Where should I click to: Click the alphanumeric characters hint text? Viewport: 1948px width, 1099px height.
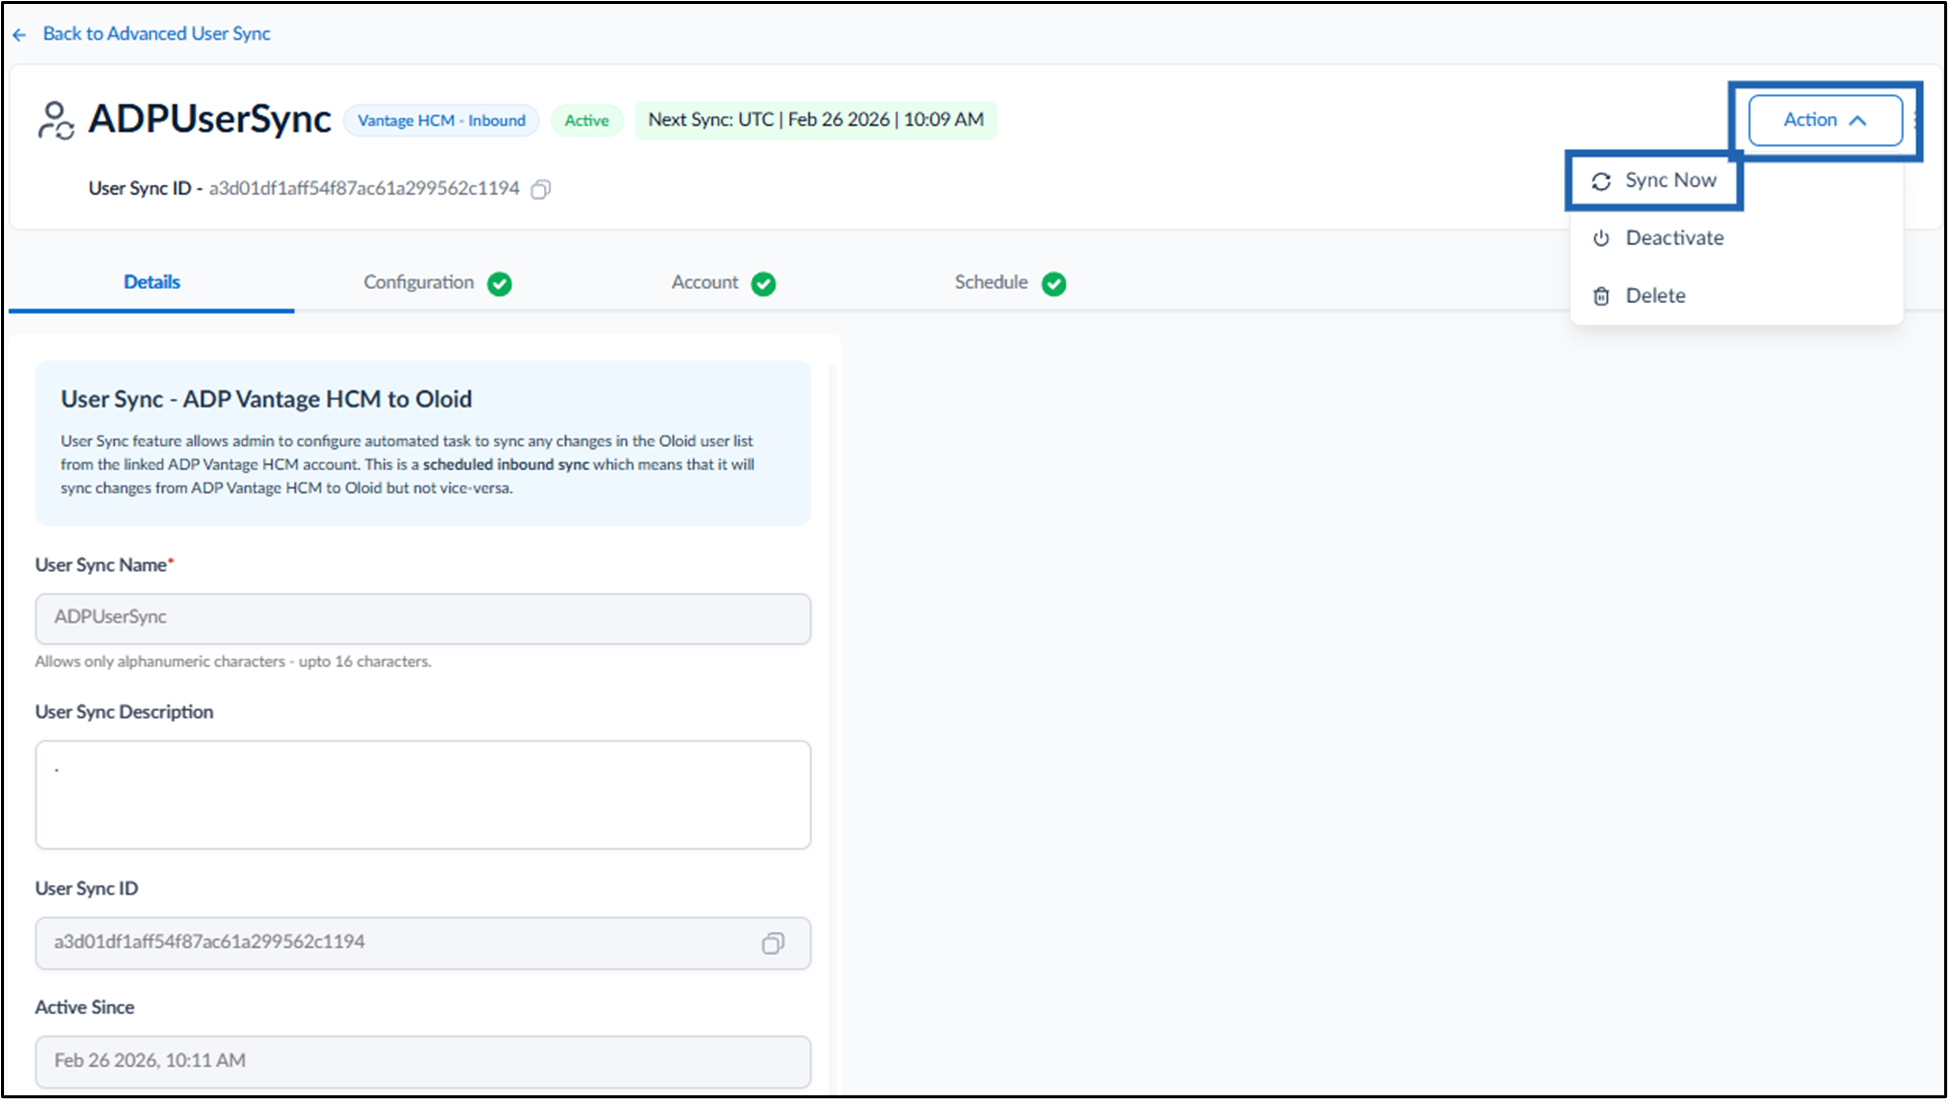pos(233,661)
